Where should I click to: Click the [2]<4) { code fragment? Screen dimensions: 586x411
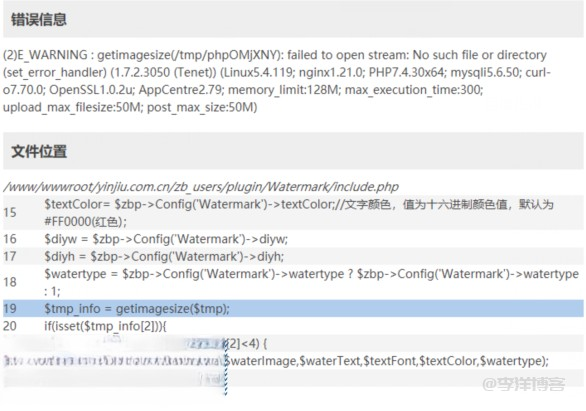coord(247,343)
